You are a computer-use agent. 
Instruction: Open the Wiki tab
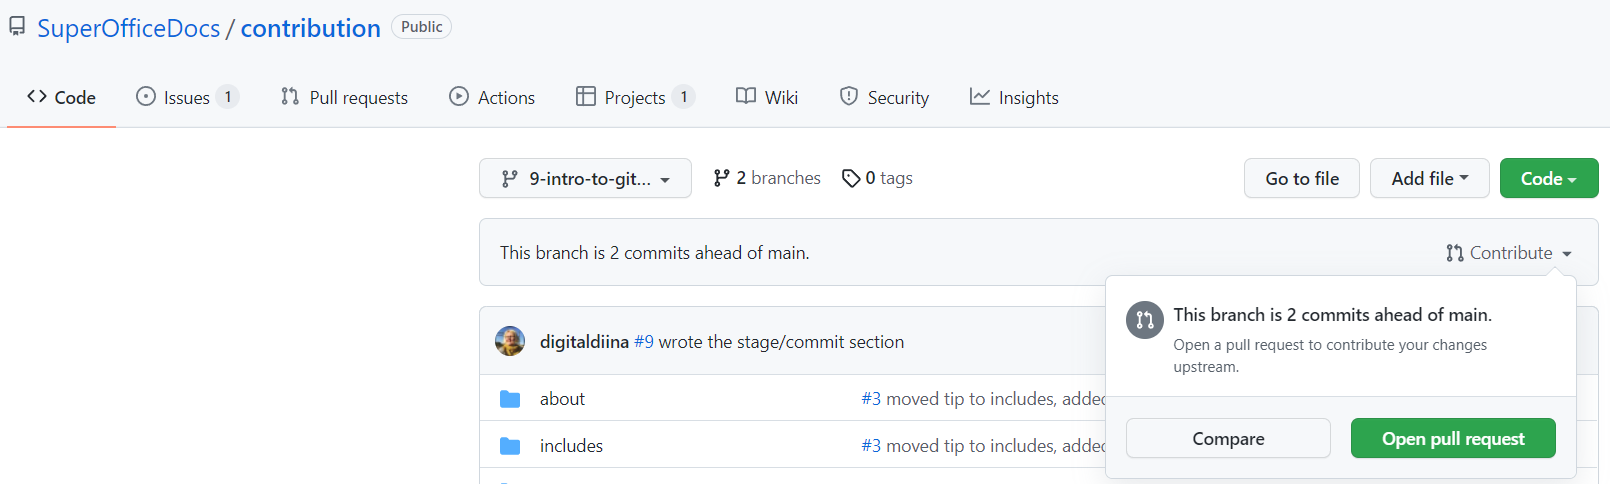[767, 97]
